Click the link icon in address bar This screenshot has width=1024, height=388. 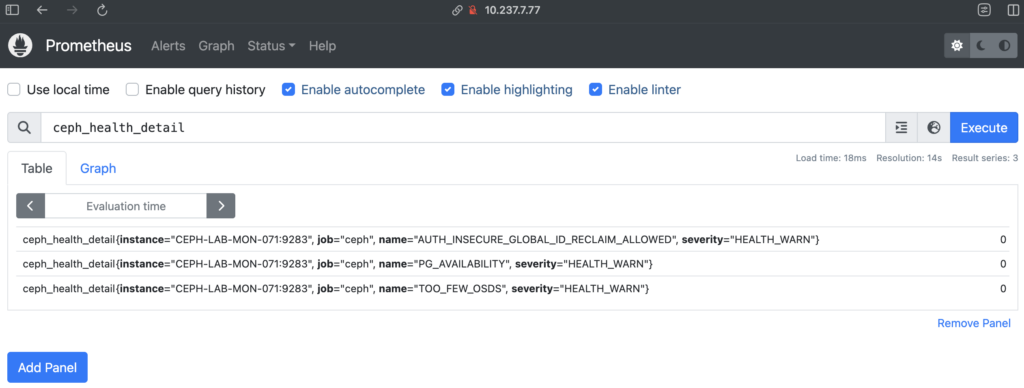[457, 10]
